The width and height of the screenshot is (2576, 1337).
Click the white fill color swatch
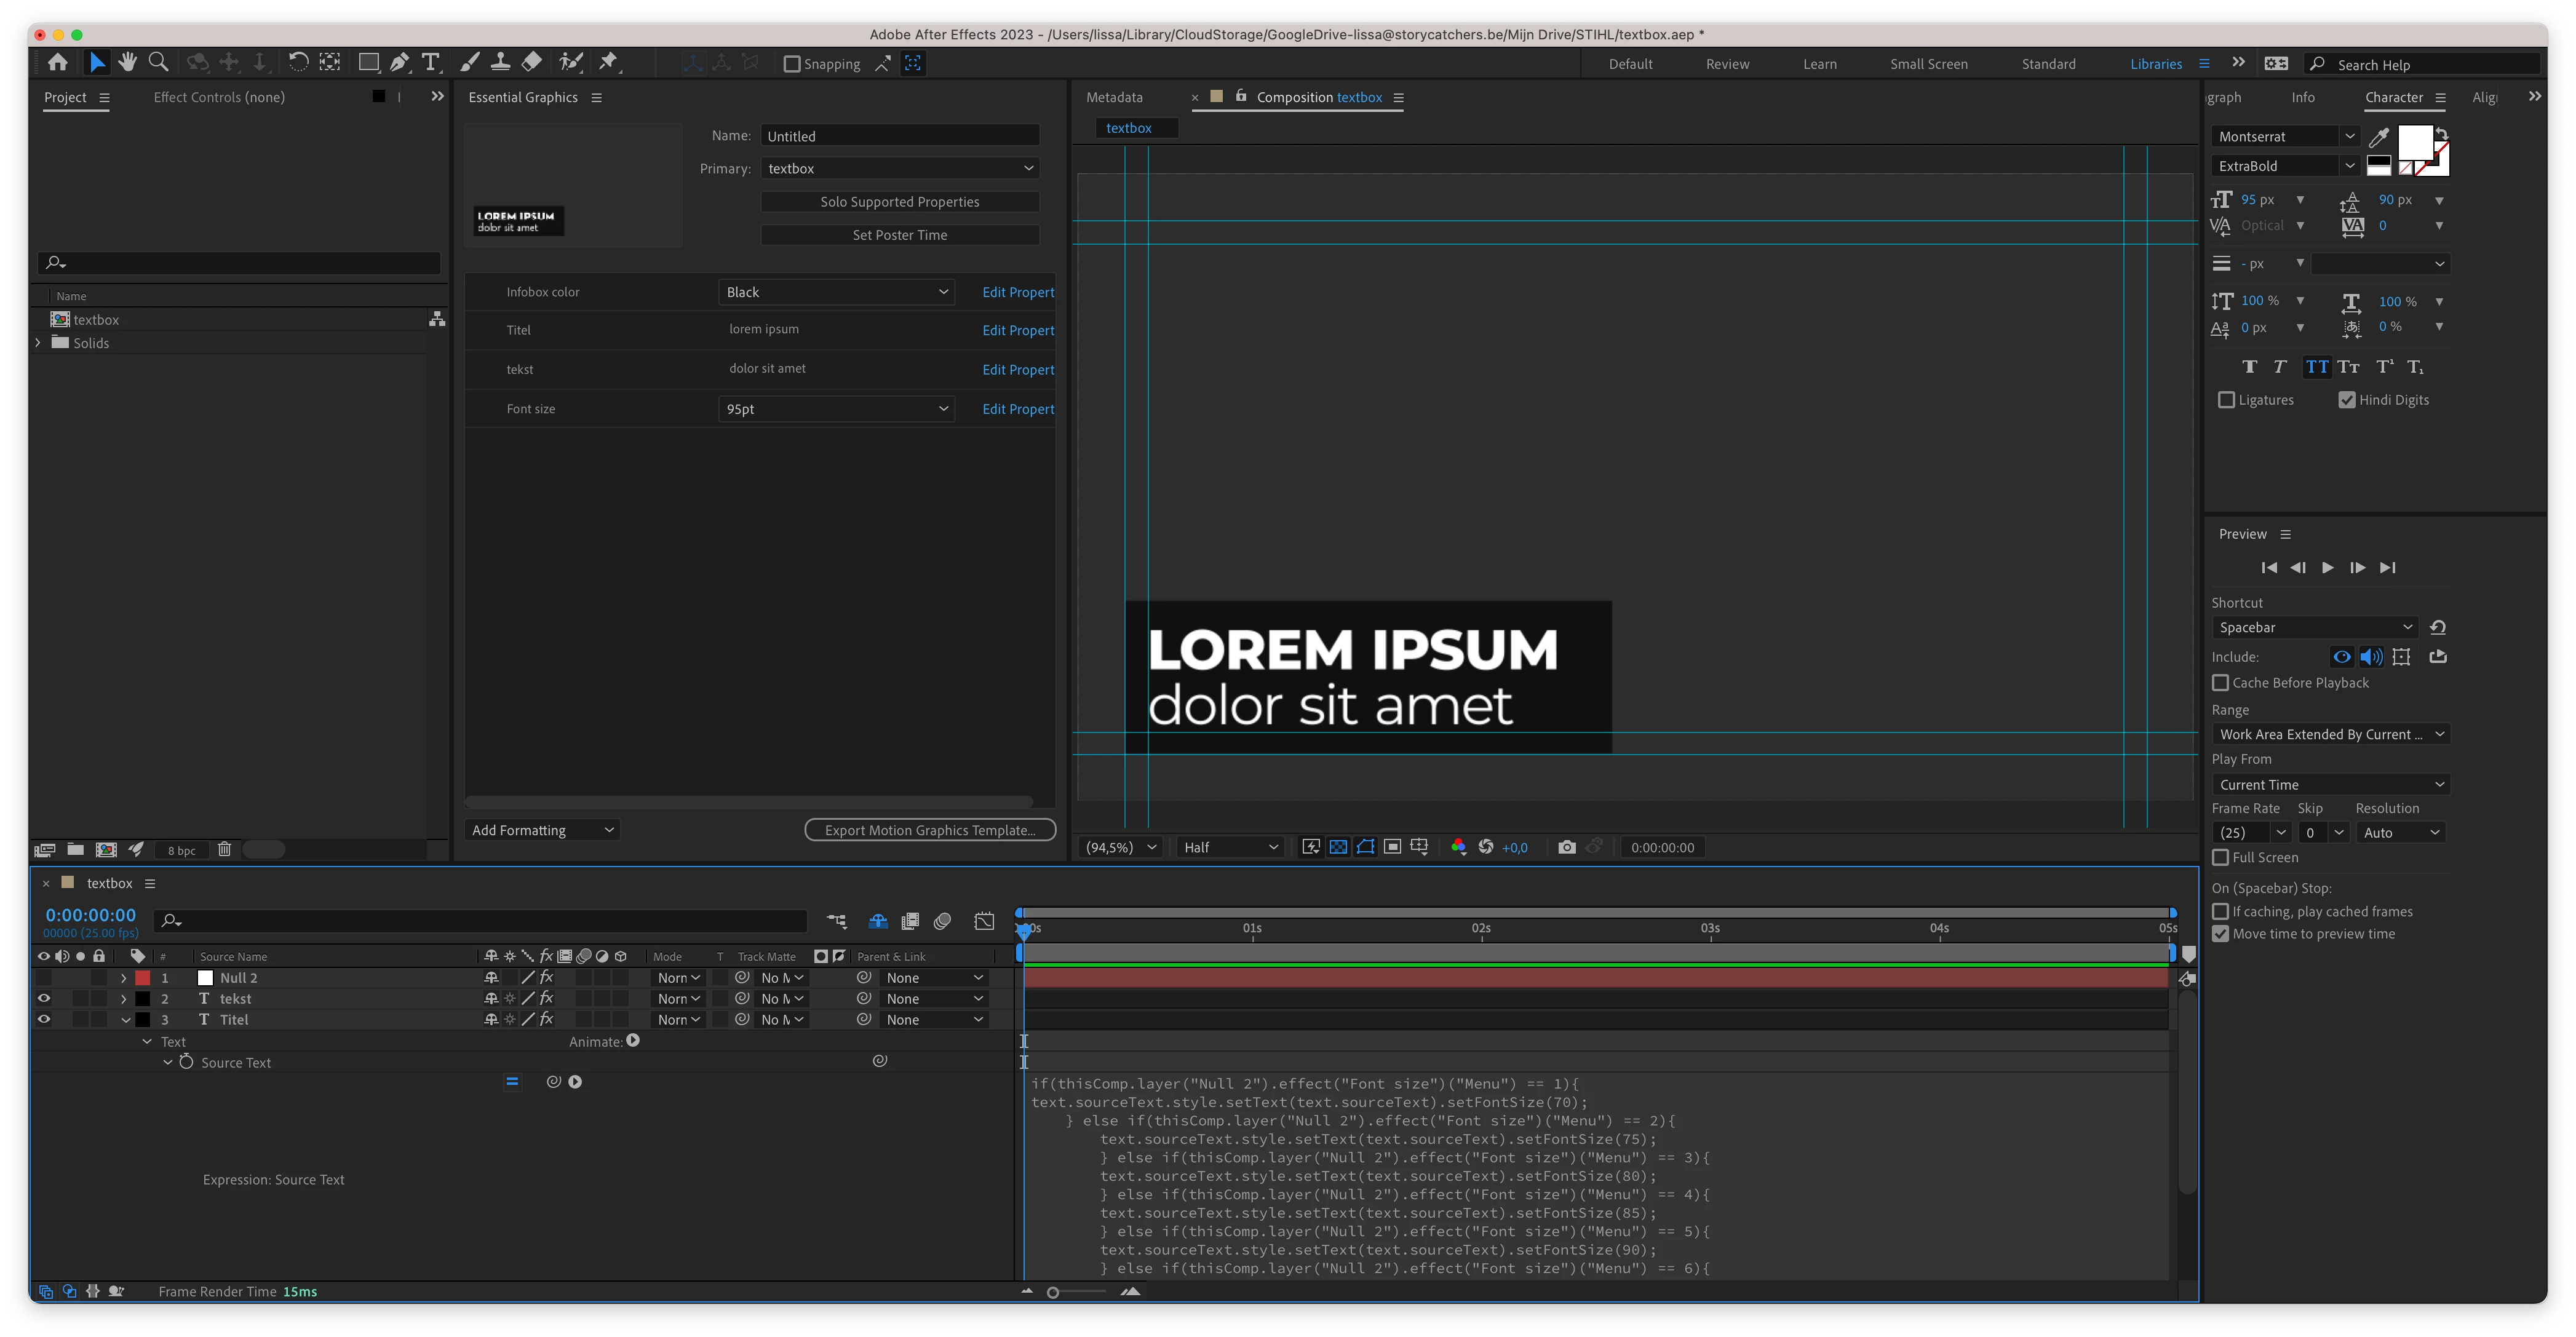(2414, 143)
